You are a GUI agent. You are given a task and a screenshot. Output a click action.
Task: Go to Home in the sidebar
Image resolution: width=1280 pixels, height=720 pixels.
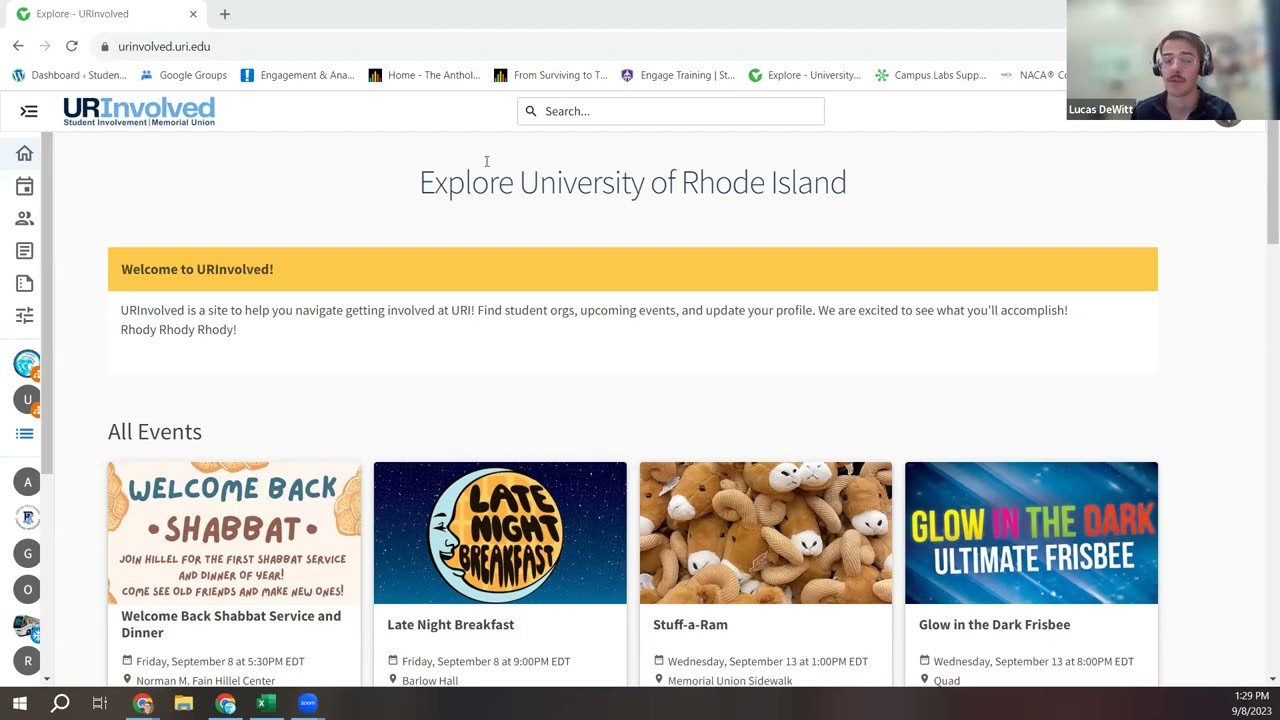25,153
